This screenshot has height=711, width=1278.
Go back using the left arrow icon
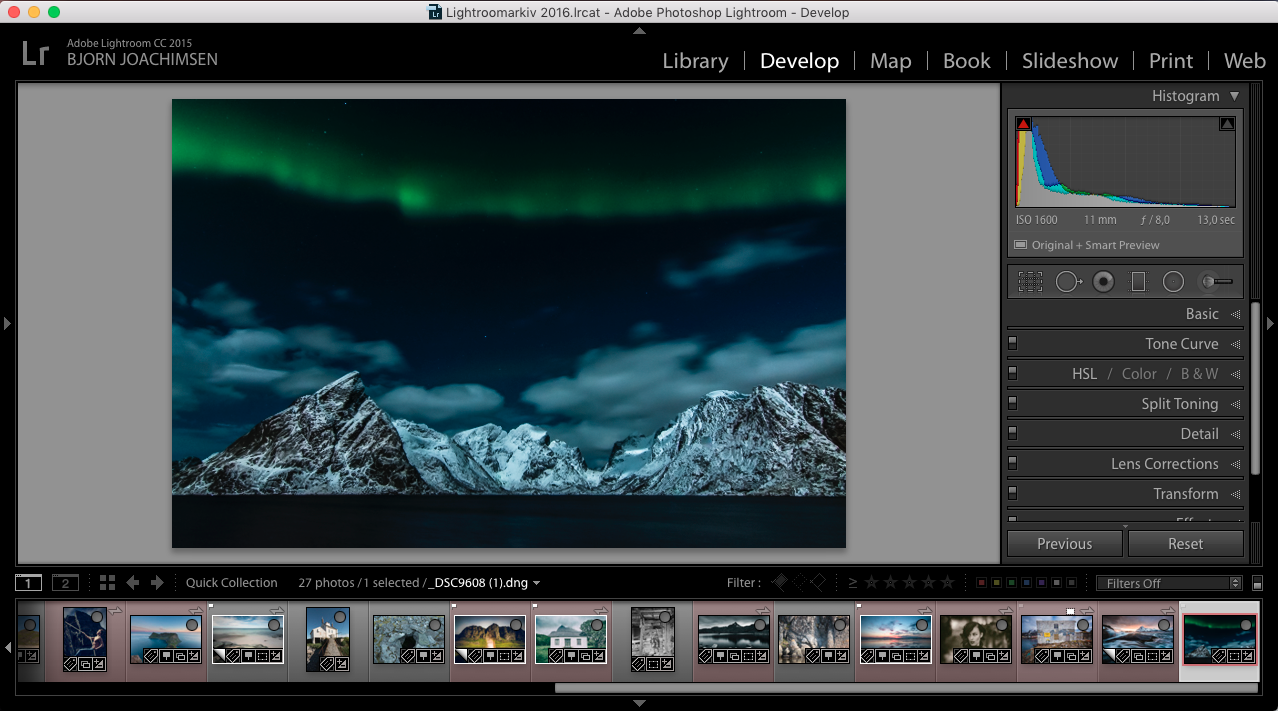(132, 583)
